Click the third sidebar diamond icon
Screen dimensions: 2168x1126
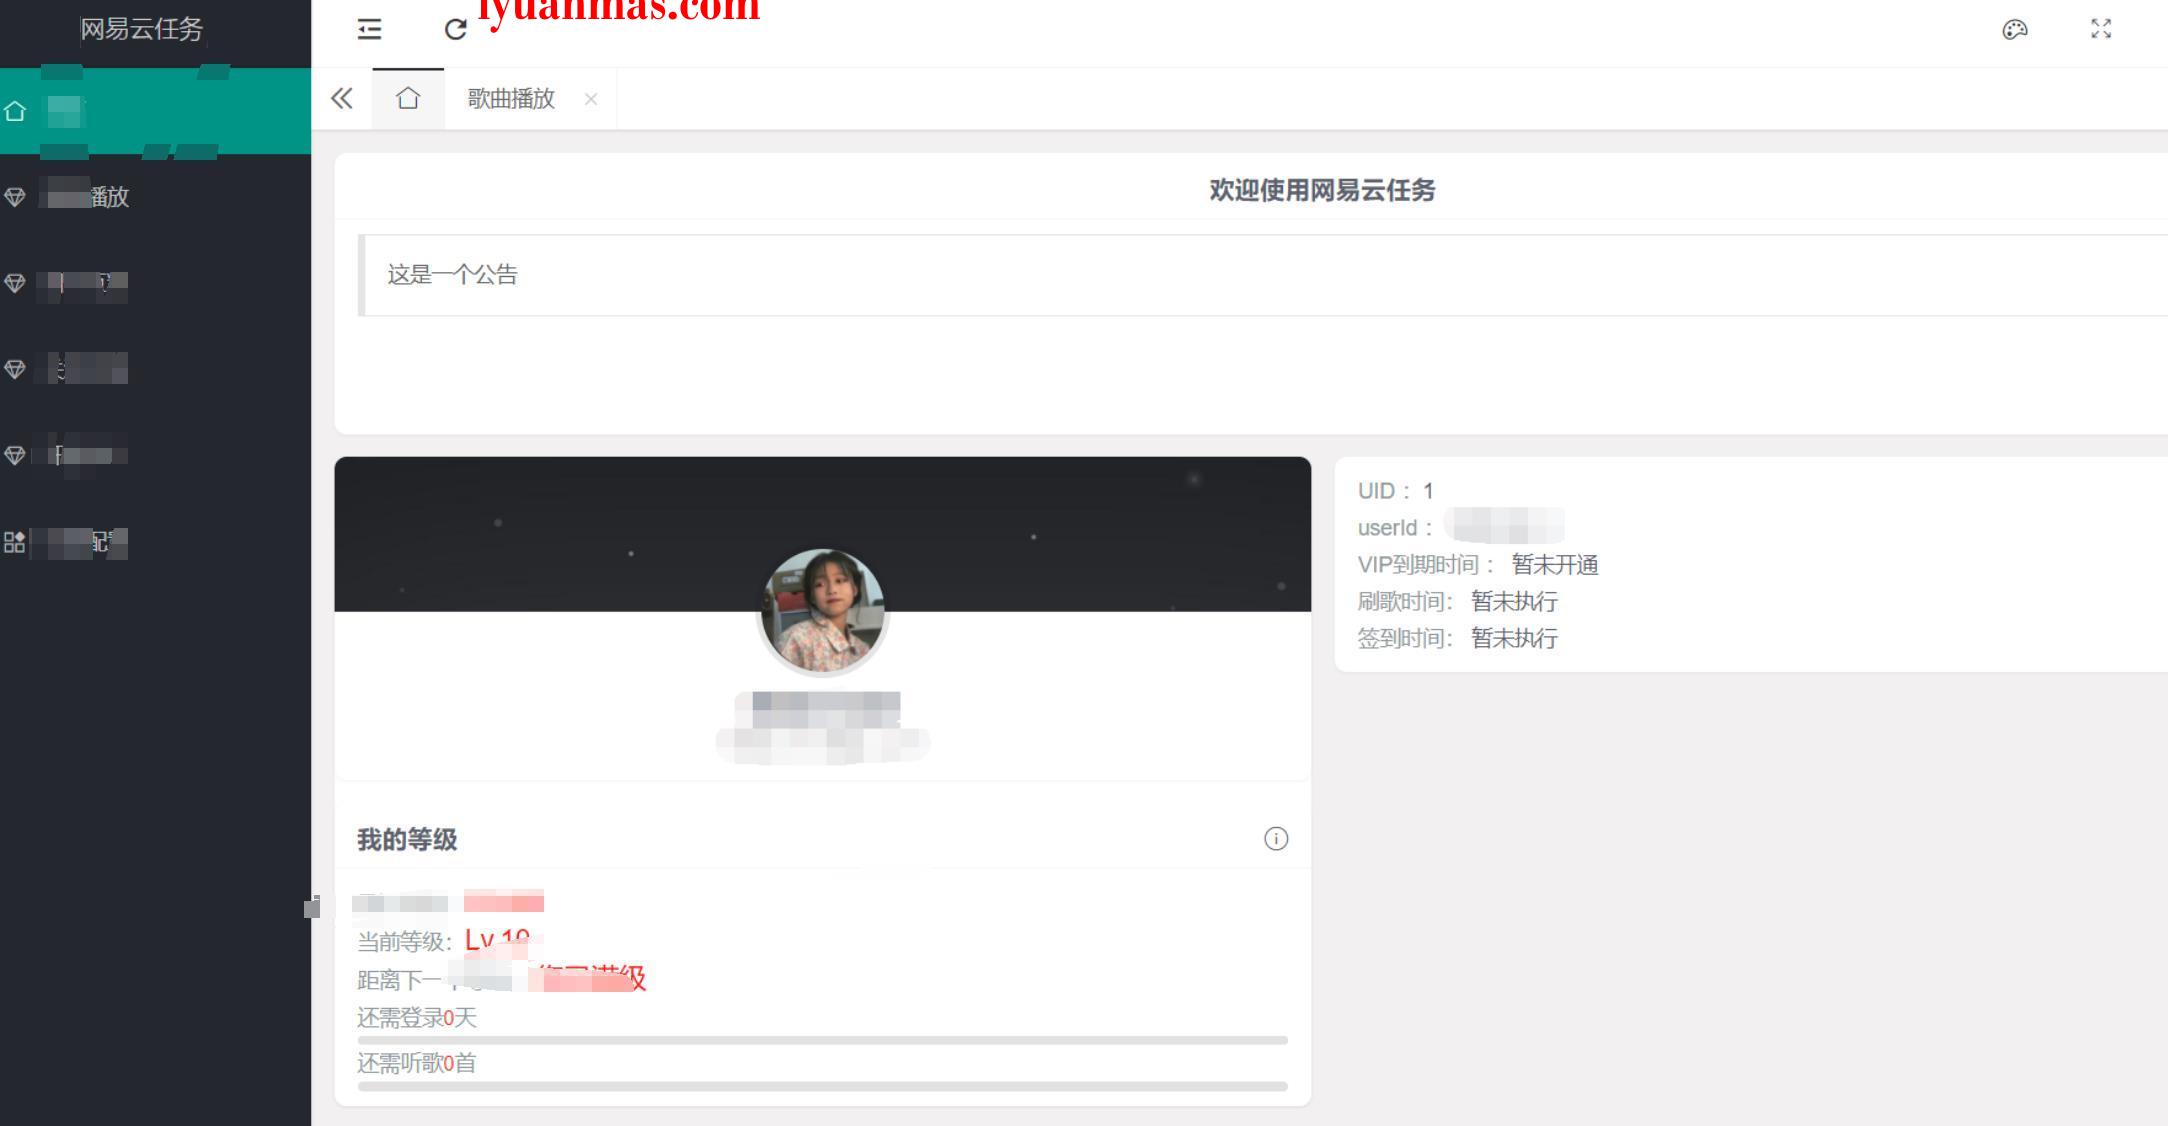coord(15,283)
